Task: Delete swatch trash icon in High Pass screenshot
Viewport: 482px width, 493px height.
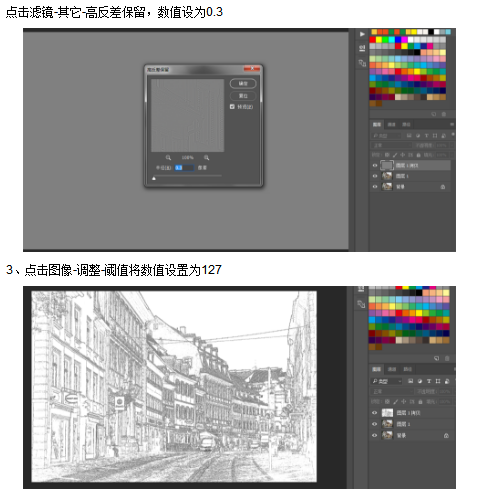Action: (x=444, y=114)
